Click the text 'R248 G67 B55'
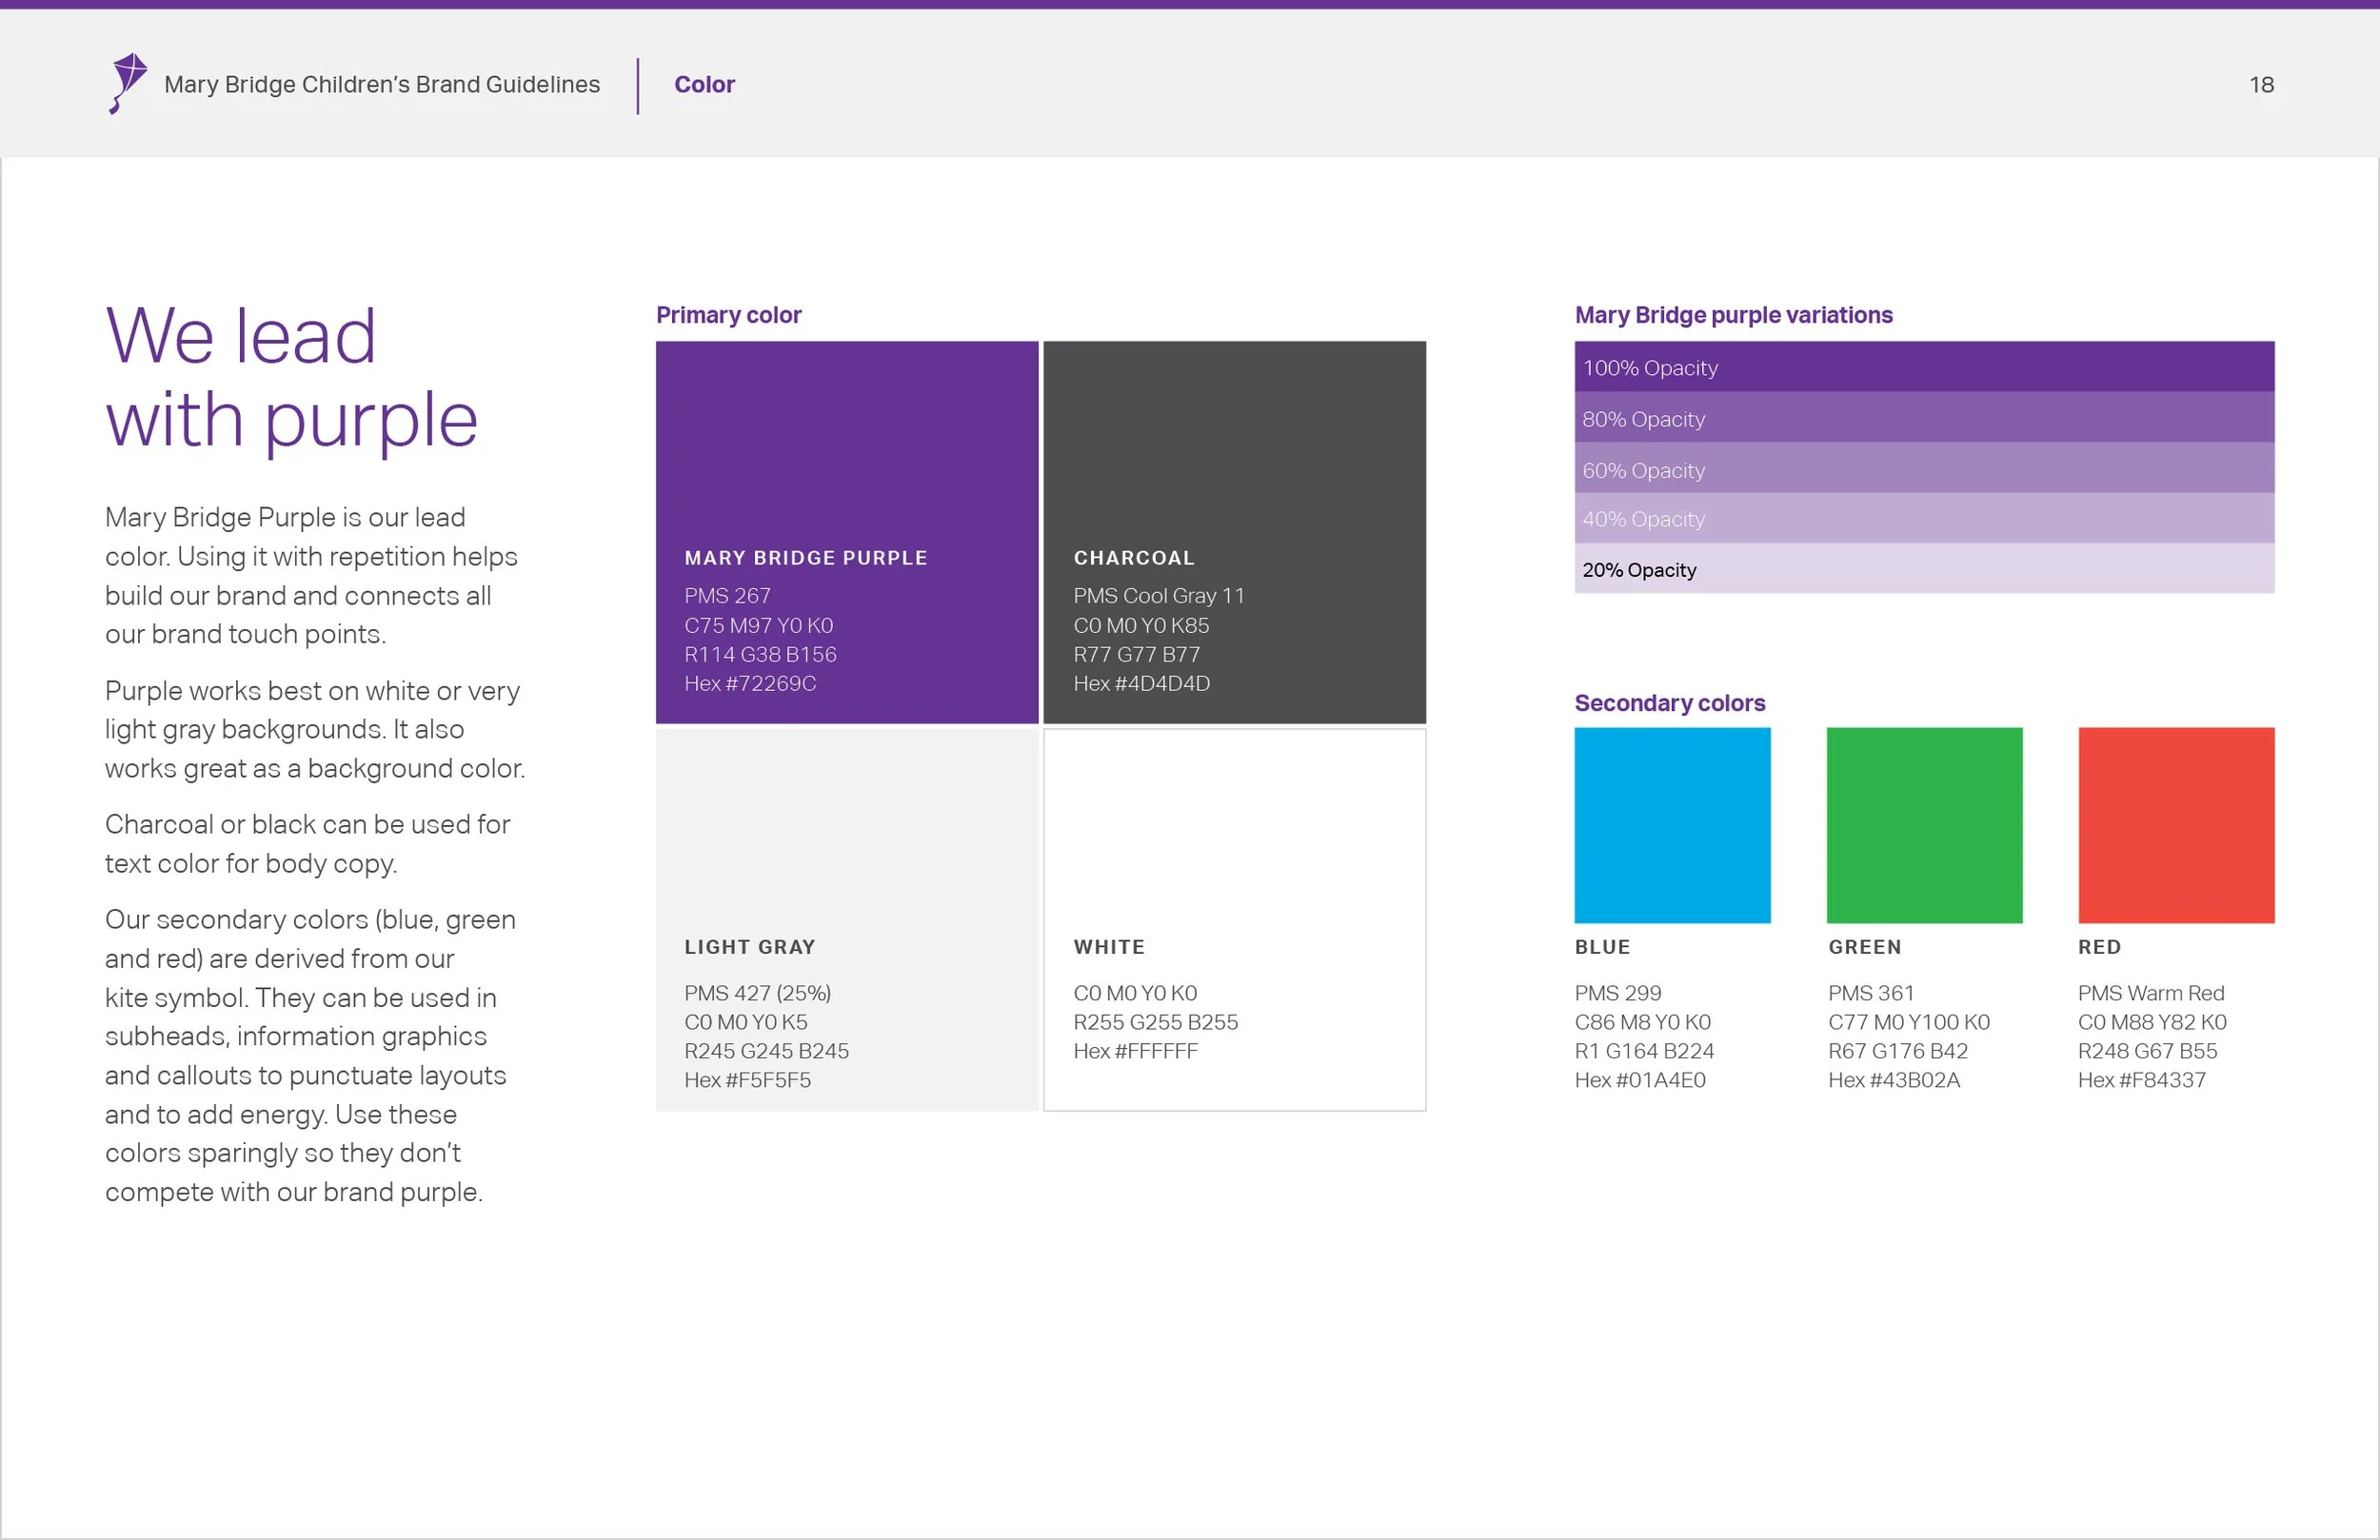2380x1540 pixels. (x=2147, y=1051)
